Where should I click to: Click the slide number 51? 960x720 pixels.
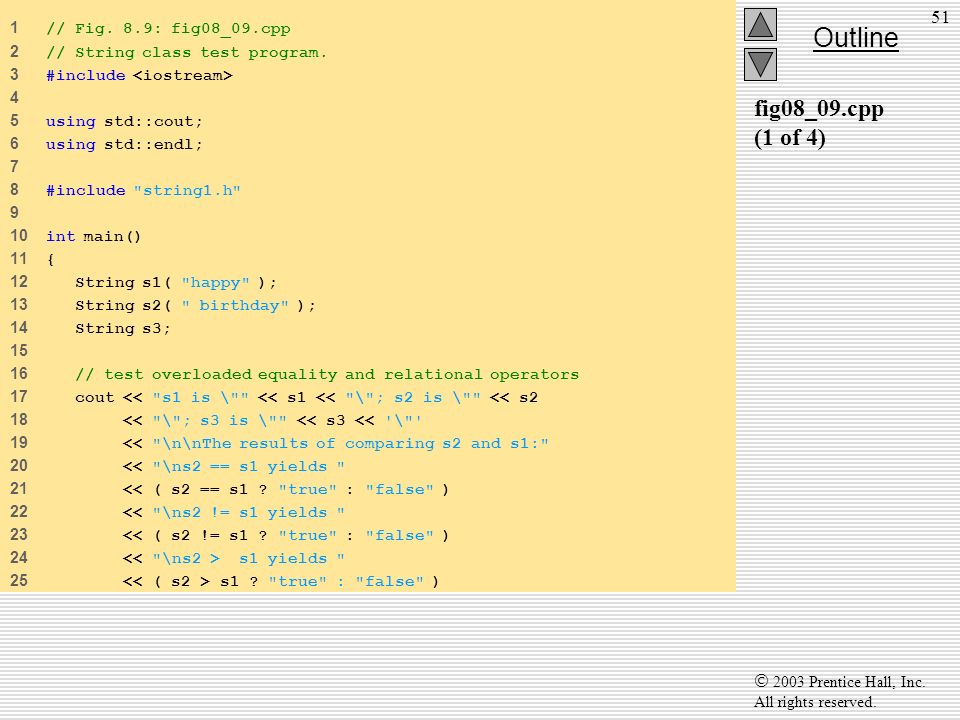coord(940,17)
